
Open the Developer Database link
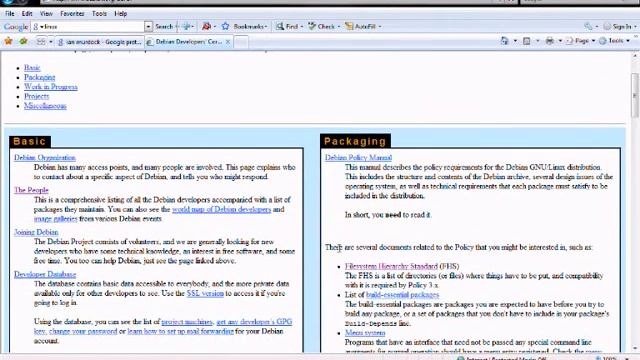point(45,274)
